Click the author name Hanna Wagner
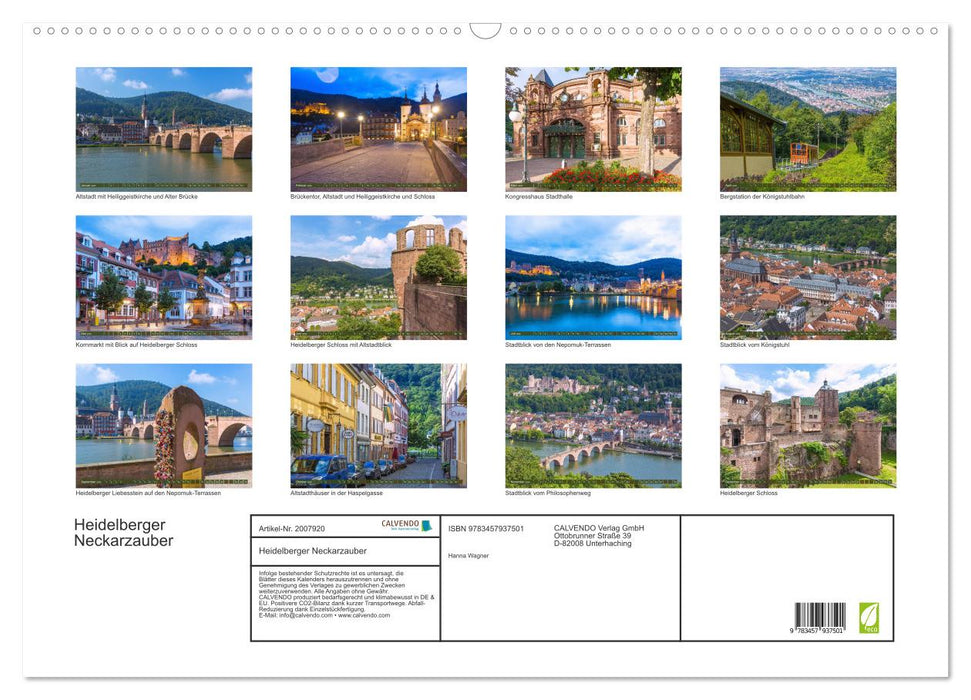 click(466, 555)
